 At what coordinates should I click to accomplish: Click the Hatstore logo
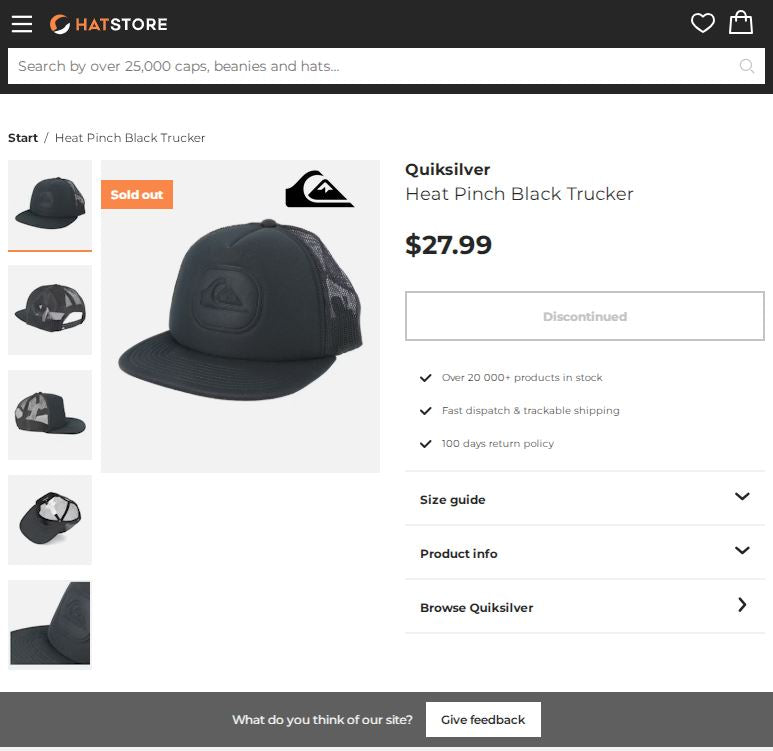pyautogui.click(x=109, y=24)
